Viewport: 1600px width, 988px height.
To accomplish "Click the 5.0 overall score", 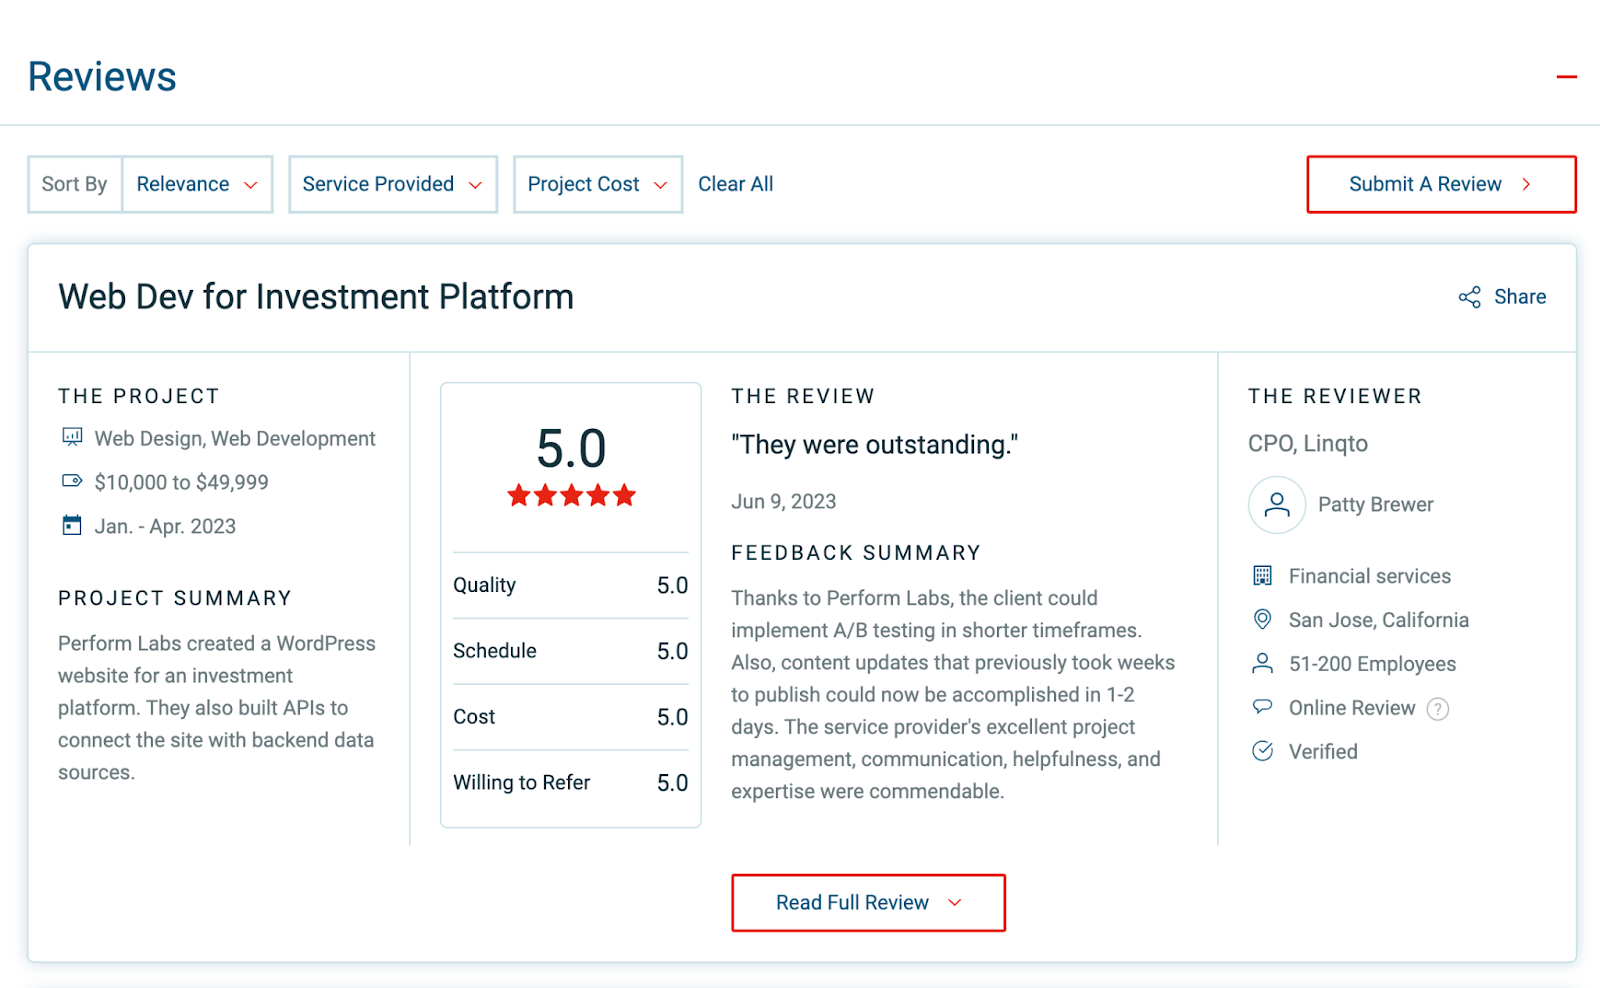I will point(571,448).
